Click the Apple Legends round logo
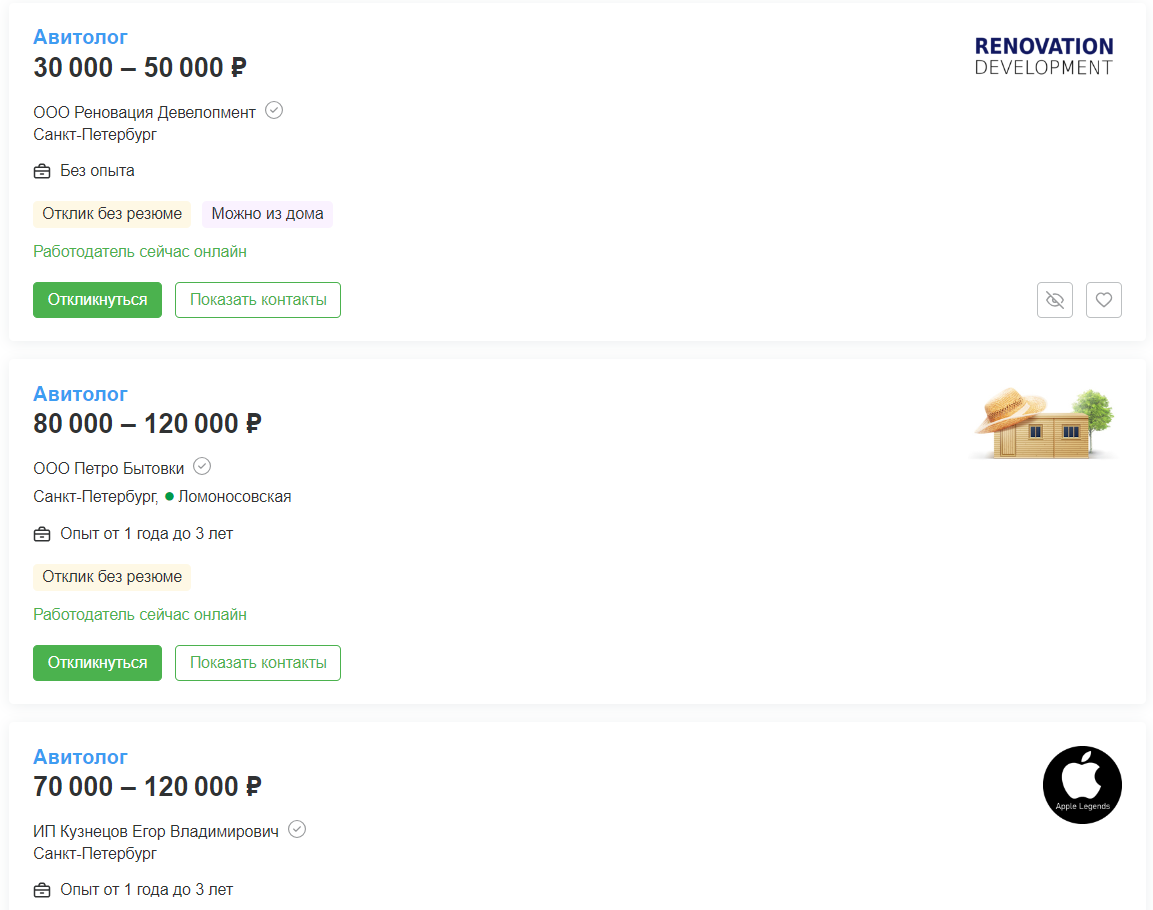 tap(1082, 785)
